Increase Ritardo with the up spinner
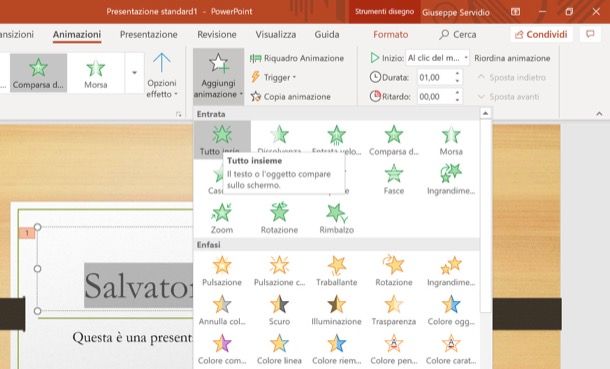 (458, 93)
